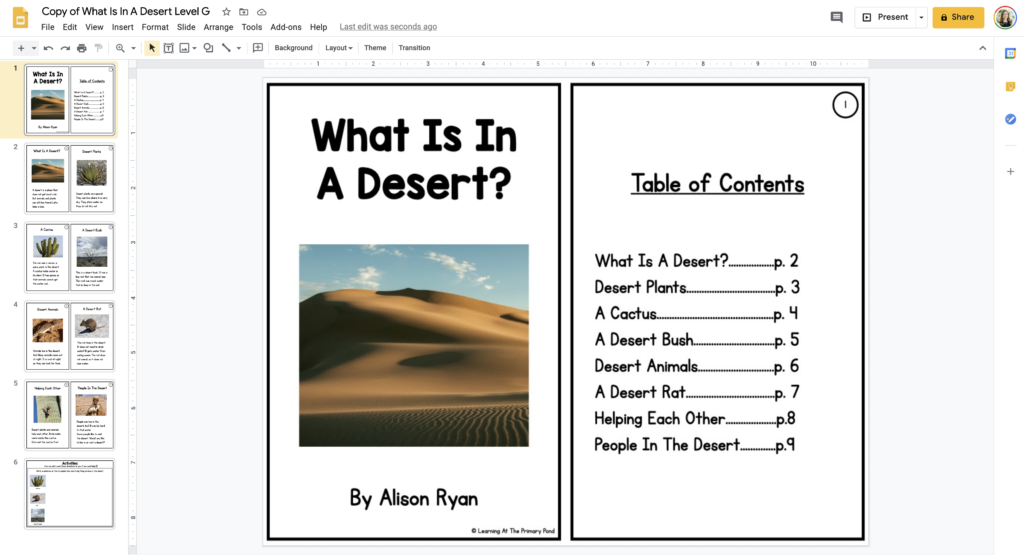Expand image insert options arrow
The height and width of the screenshot is (555, 1024).
(195, 48)
